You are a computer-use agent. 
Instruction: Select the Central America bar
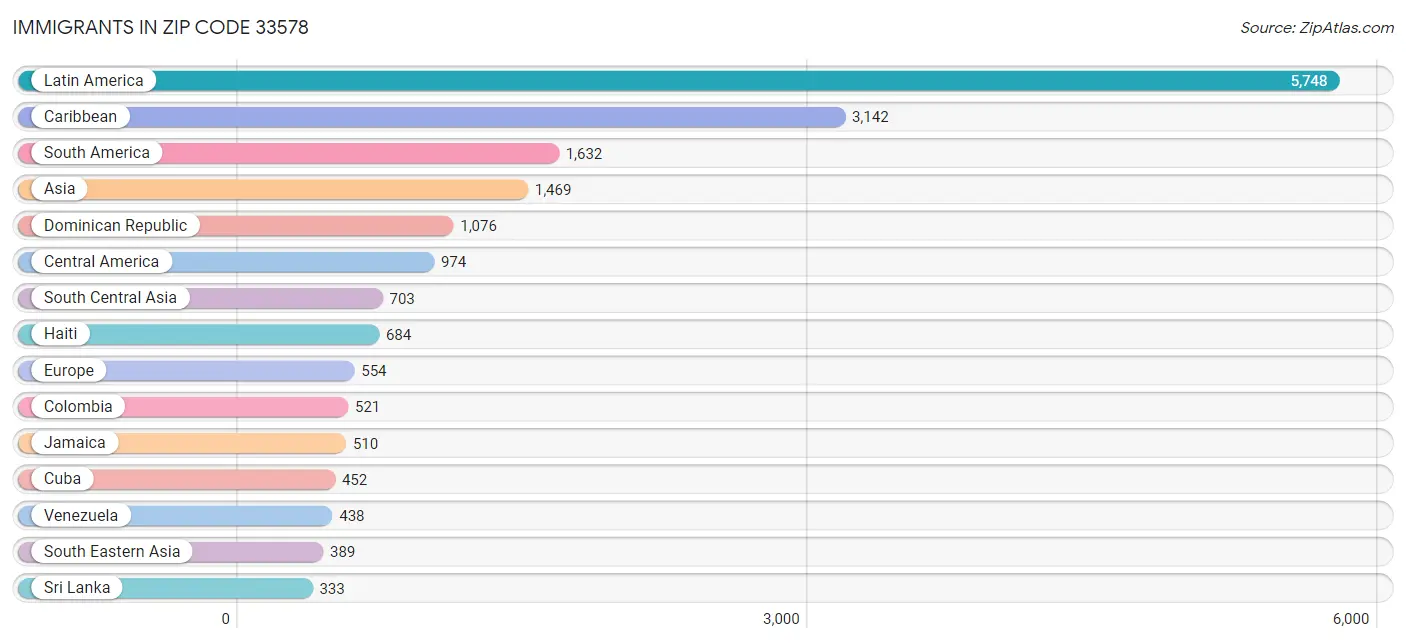[300, 261]
